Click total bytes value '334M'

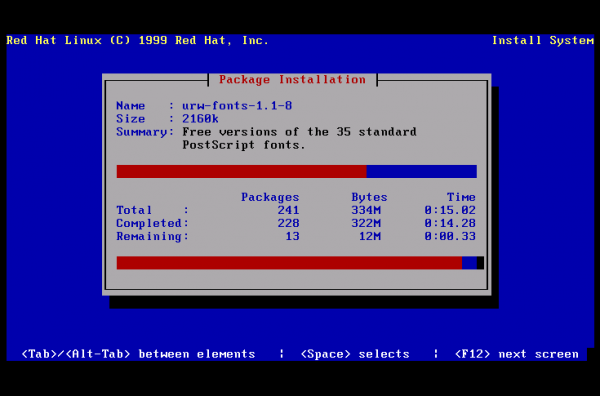click(x=366, y=210)
